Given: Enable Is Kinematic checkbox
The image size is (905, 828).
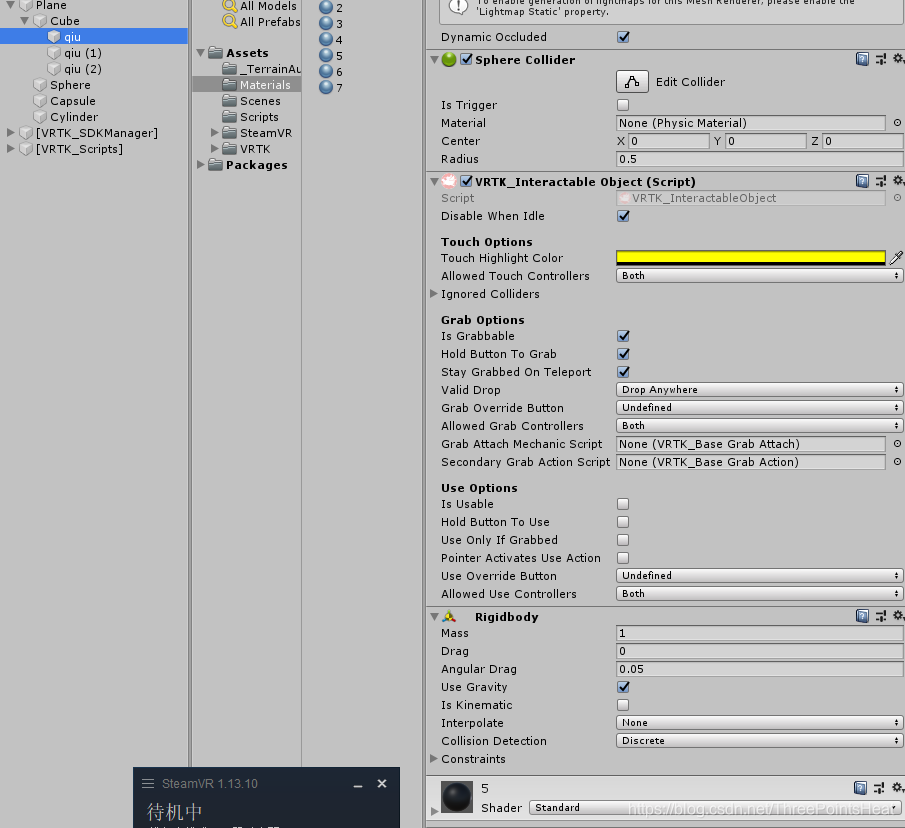Looking at the screenshot, I should [623, 705].
